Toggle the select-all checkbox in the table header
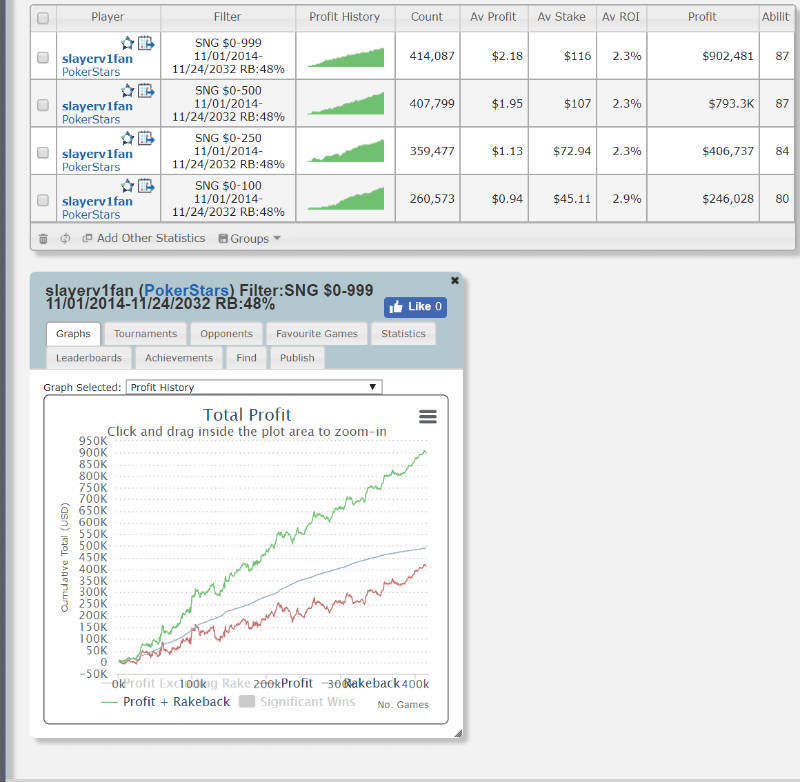 pyautogui.click(x=43, y=18)
